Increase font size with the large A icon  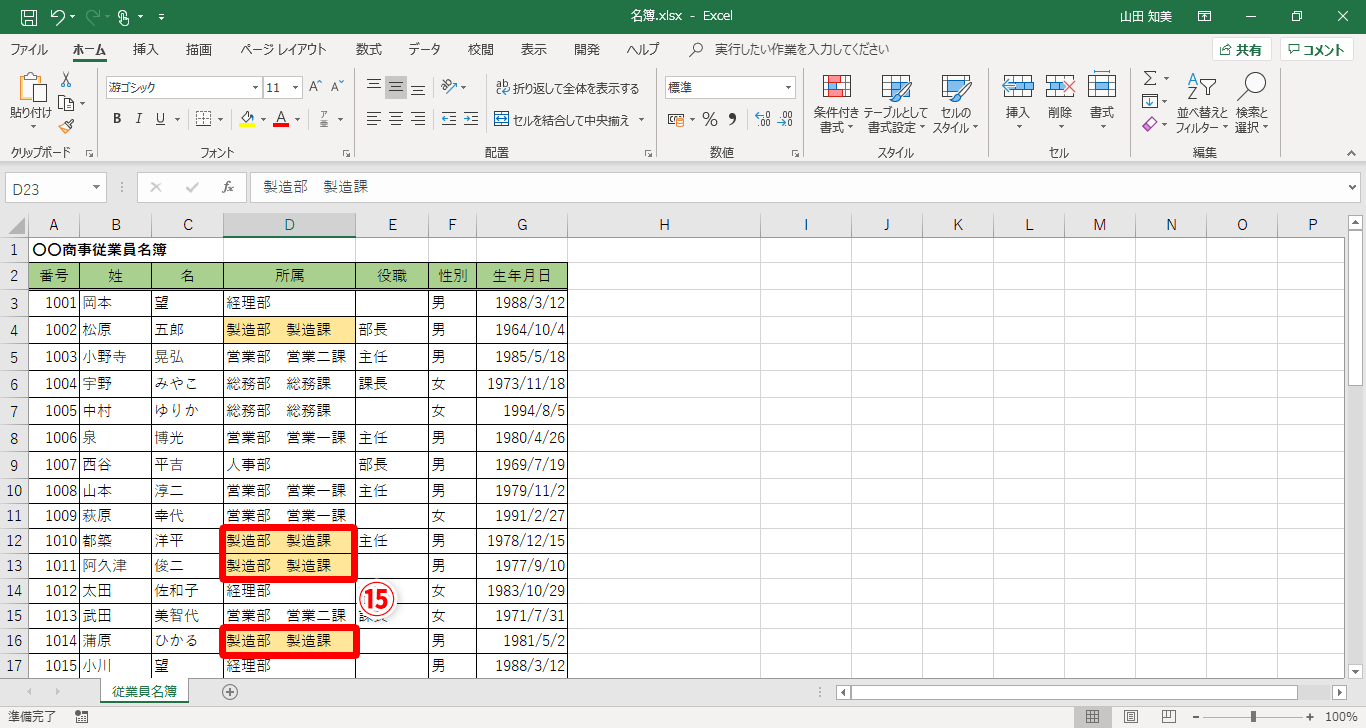point(315,87)
